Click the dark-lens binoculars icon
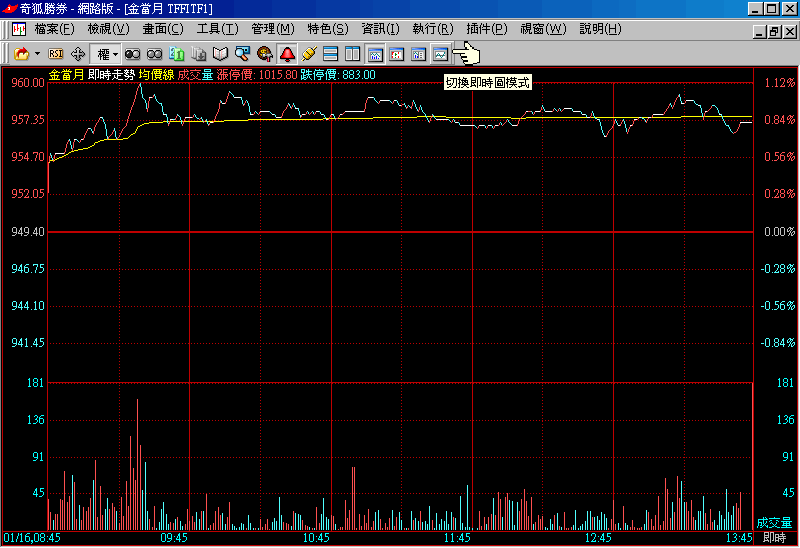The height and width of the screenshot is (548, 800). click(132, 54)
